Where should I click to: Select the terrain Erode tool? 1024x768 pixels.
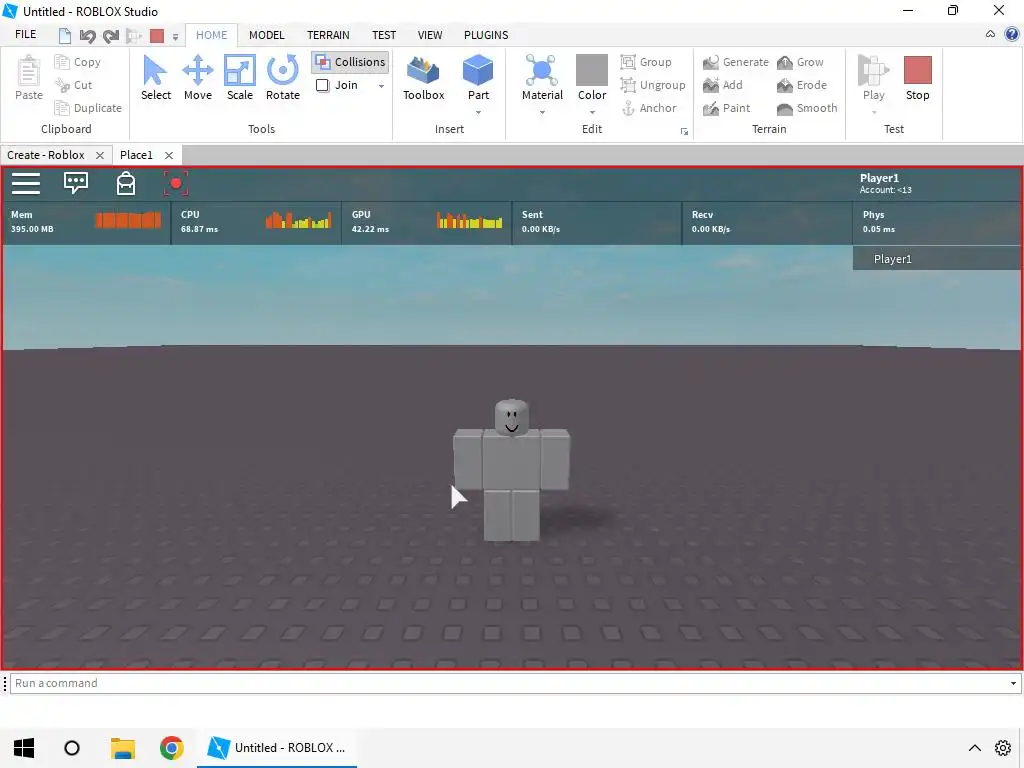tap(801, 85)
